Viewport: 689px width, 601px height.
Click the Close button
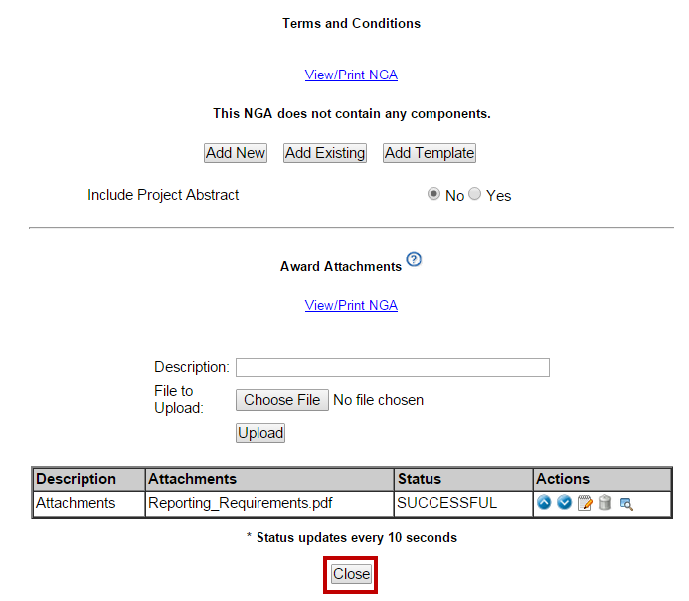351,574
